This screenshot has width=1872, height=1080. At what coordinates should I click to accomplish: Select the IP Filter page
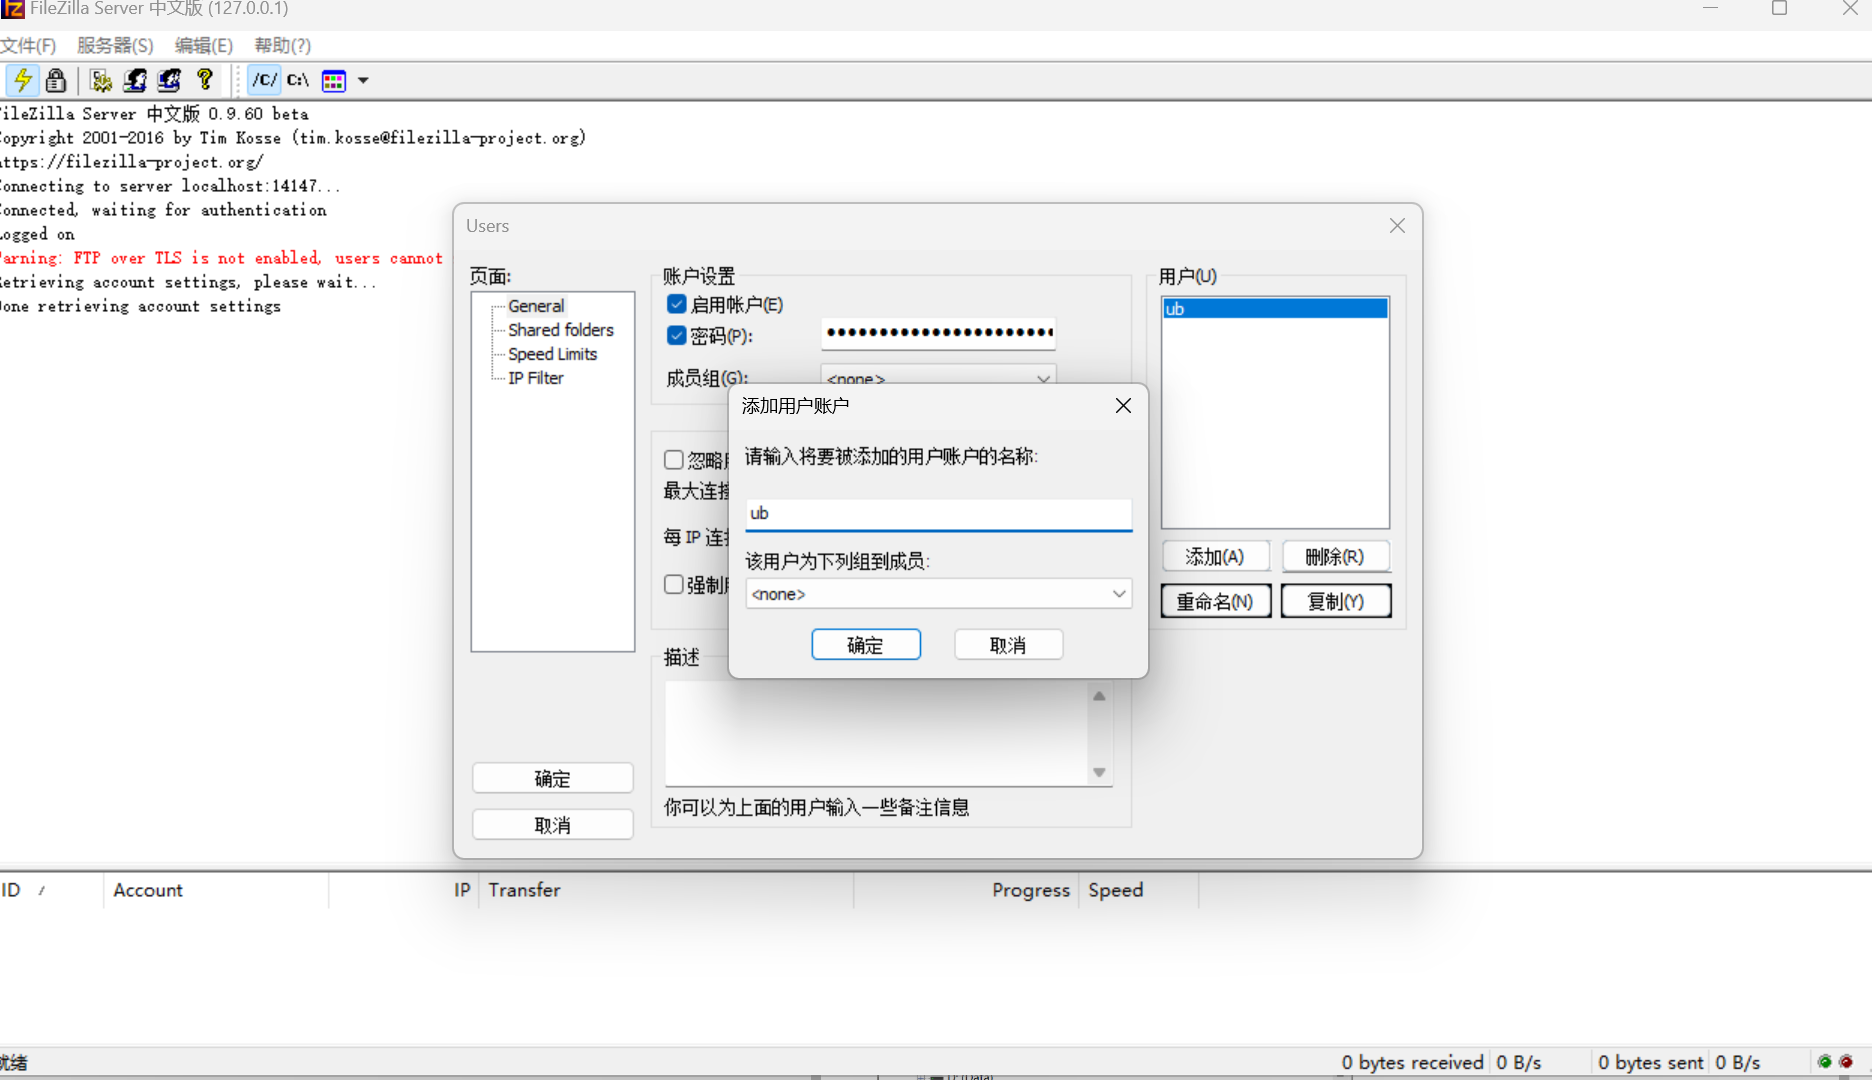point(536,378)
